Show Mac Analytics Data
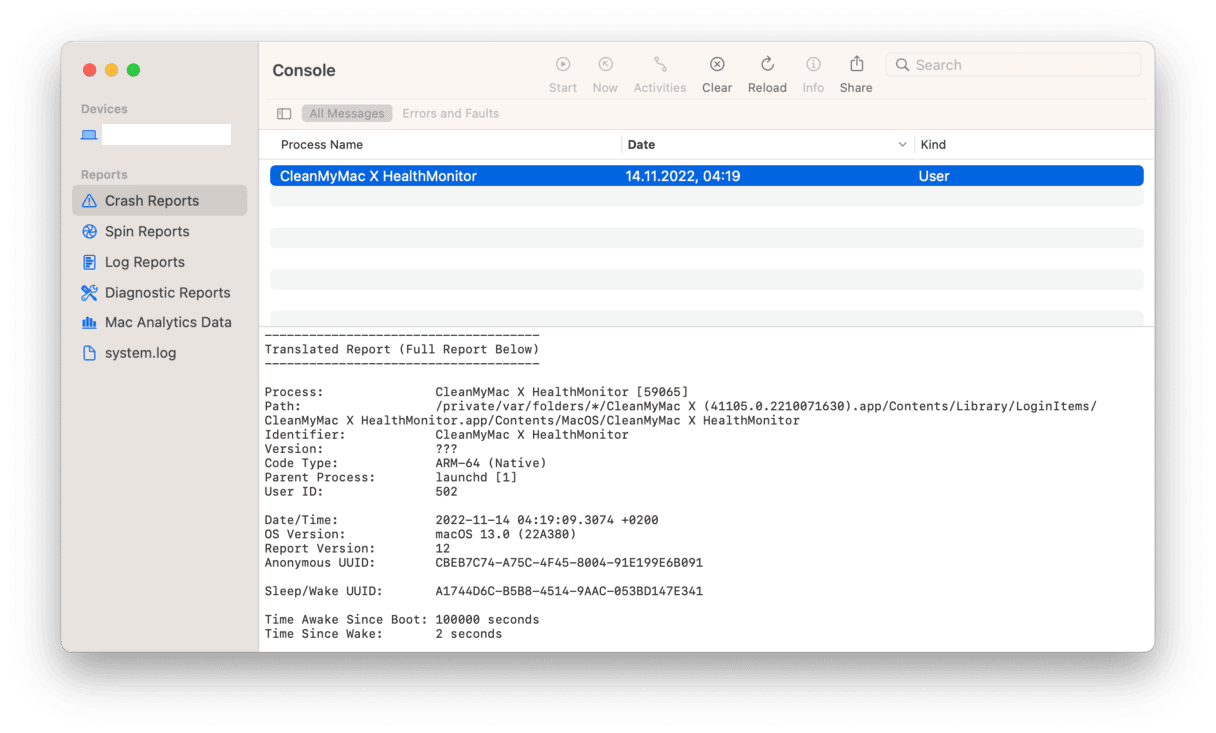1216x733 pixels. click(168, 323)
